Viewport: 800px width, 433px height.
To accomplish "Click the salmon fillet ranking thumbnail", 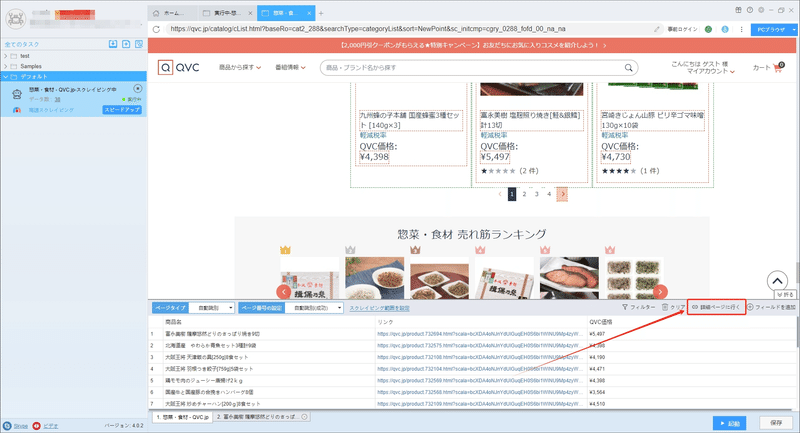I will [x=569, y=278].
